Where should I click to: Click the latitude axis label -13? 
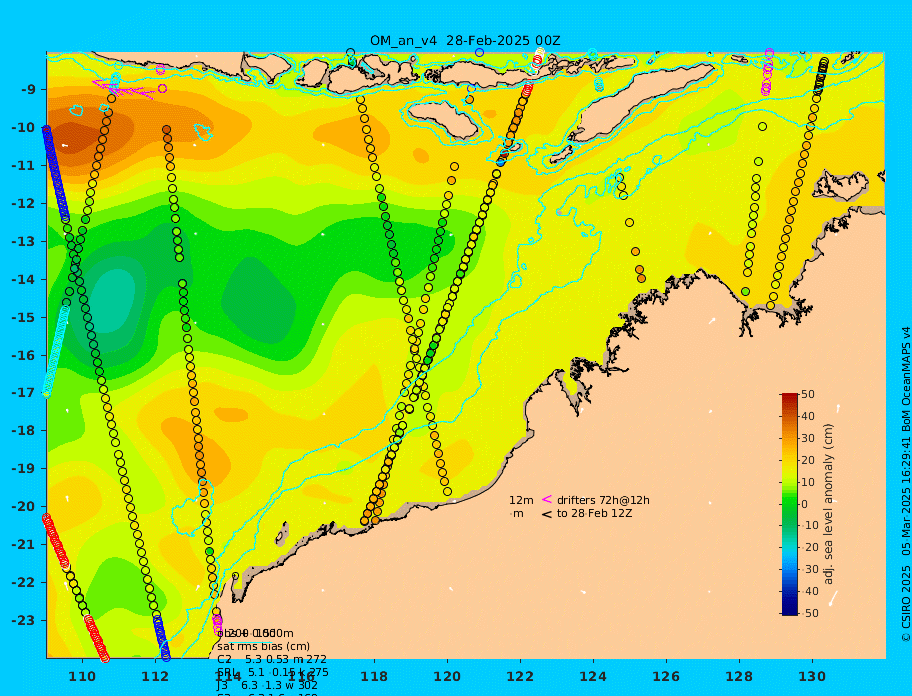[x=24, y=241]
